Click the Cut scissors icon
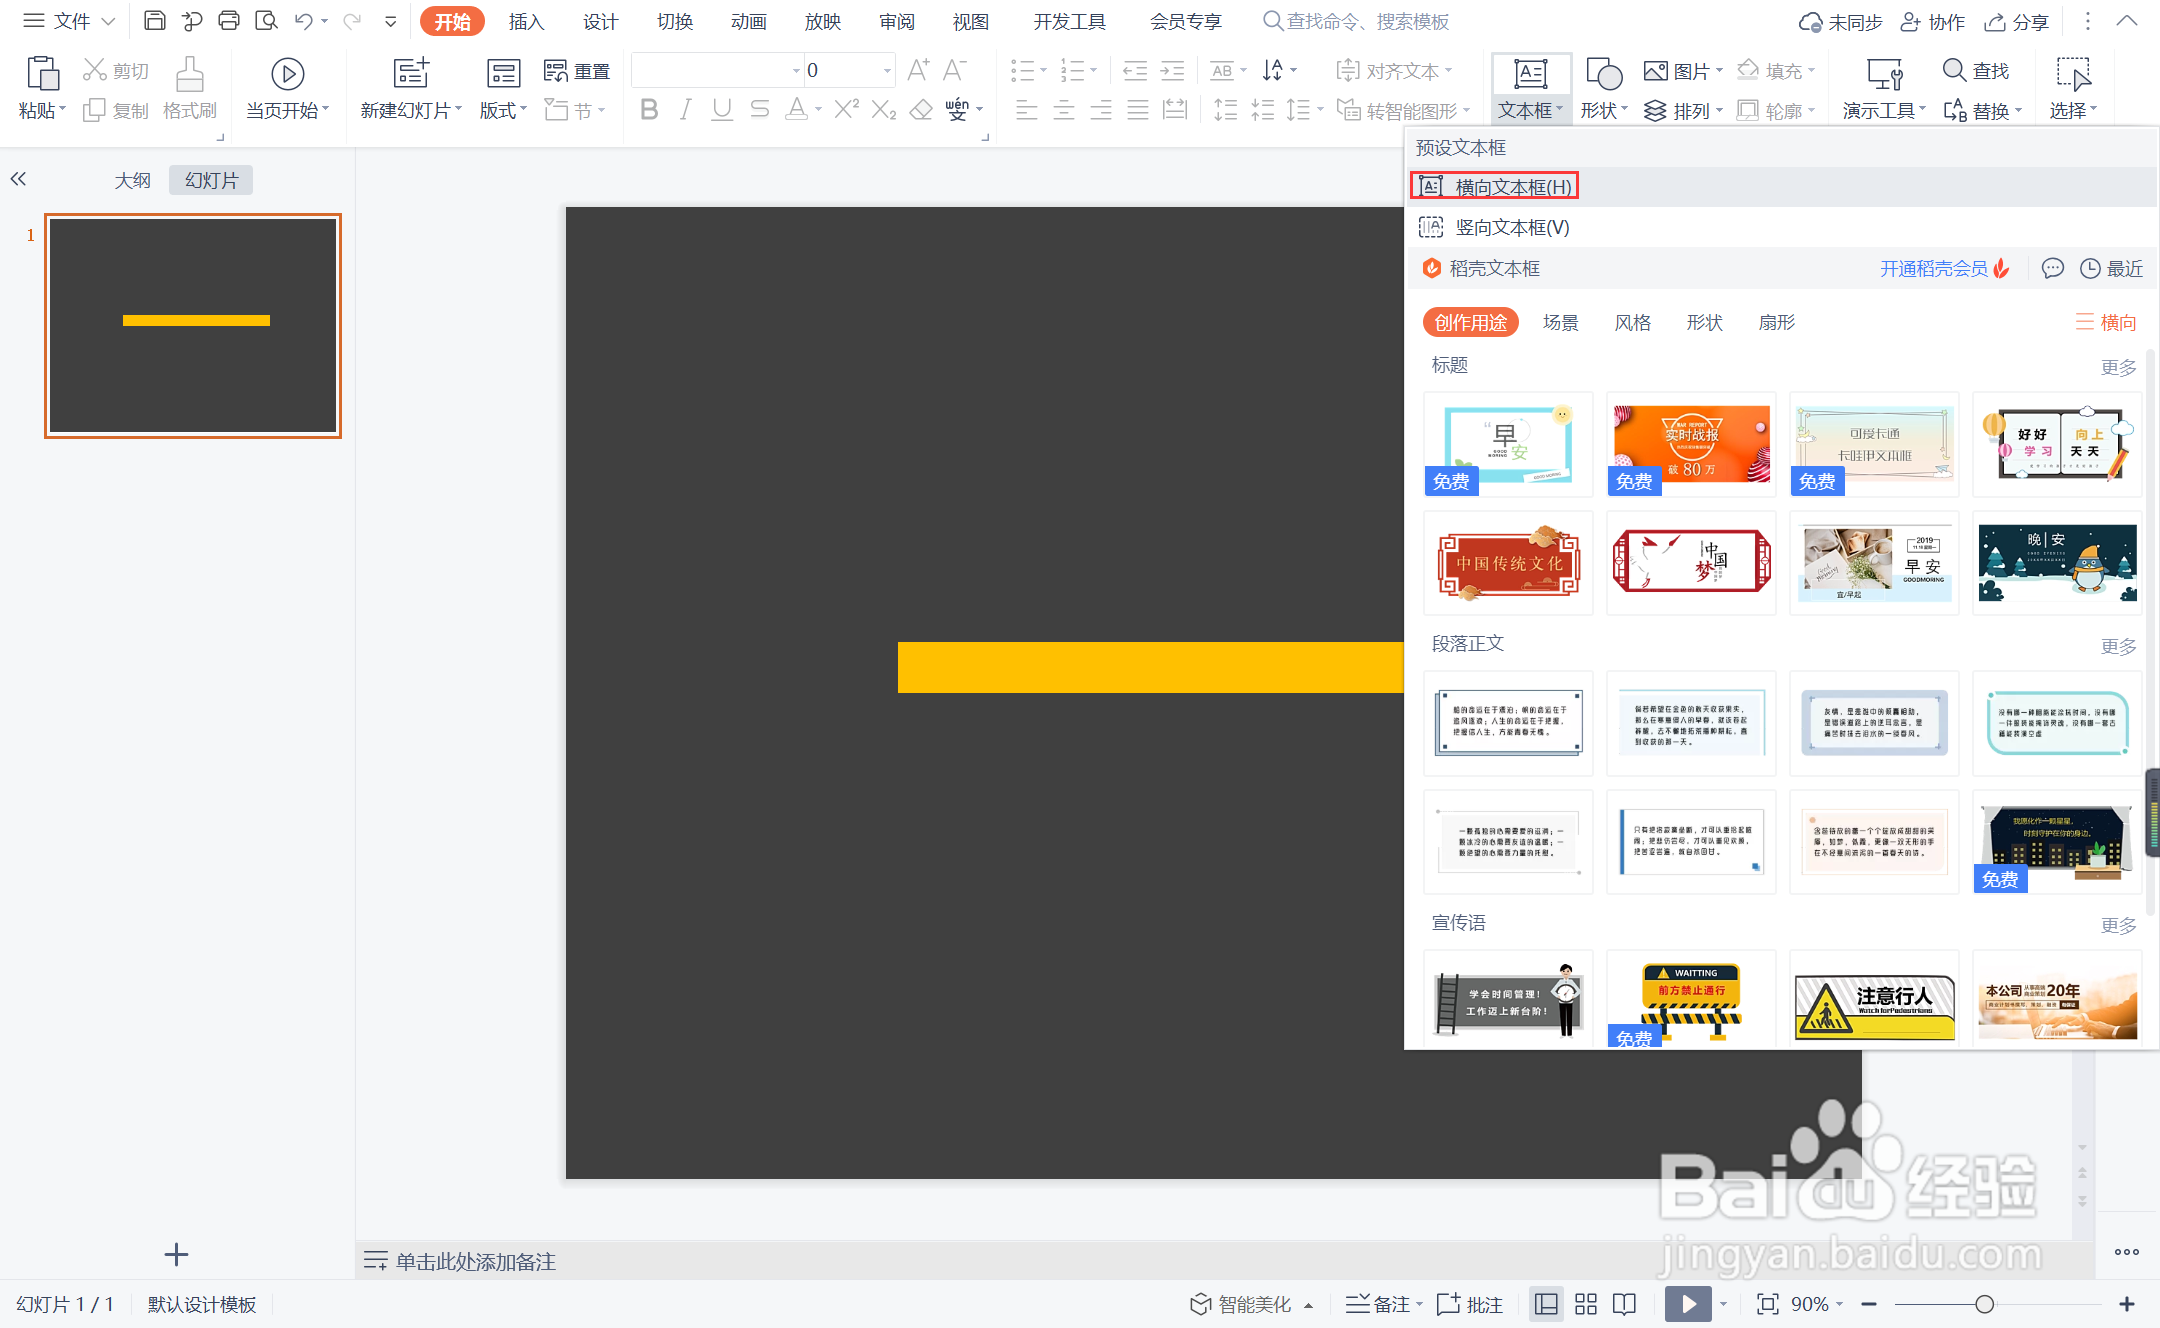 coord(94,70)
